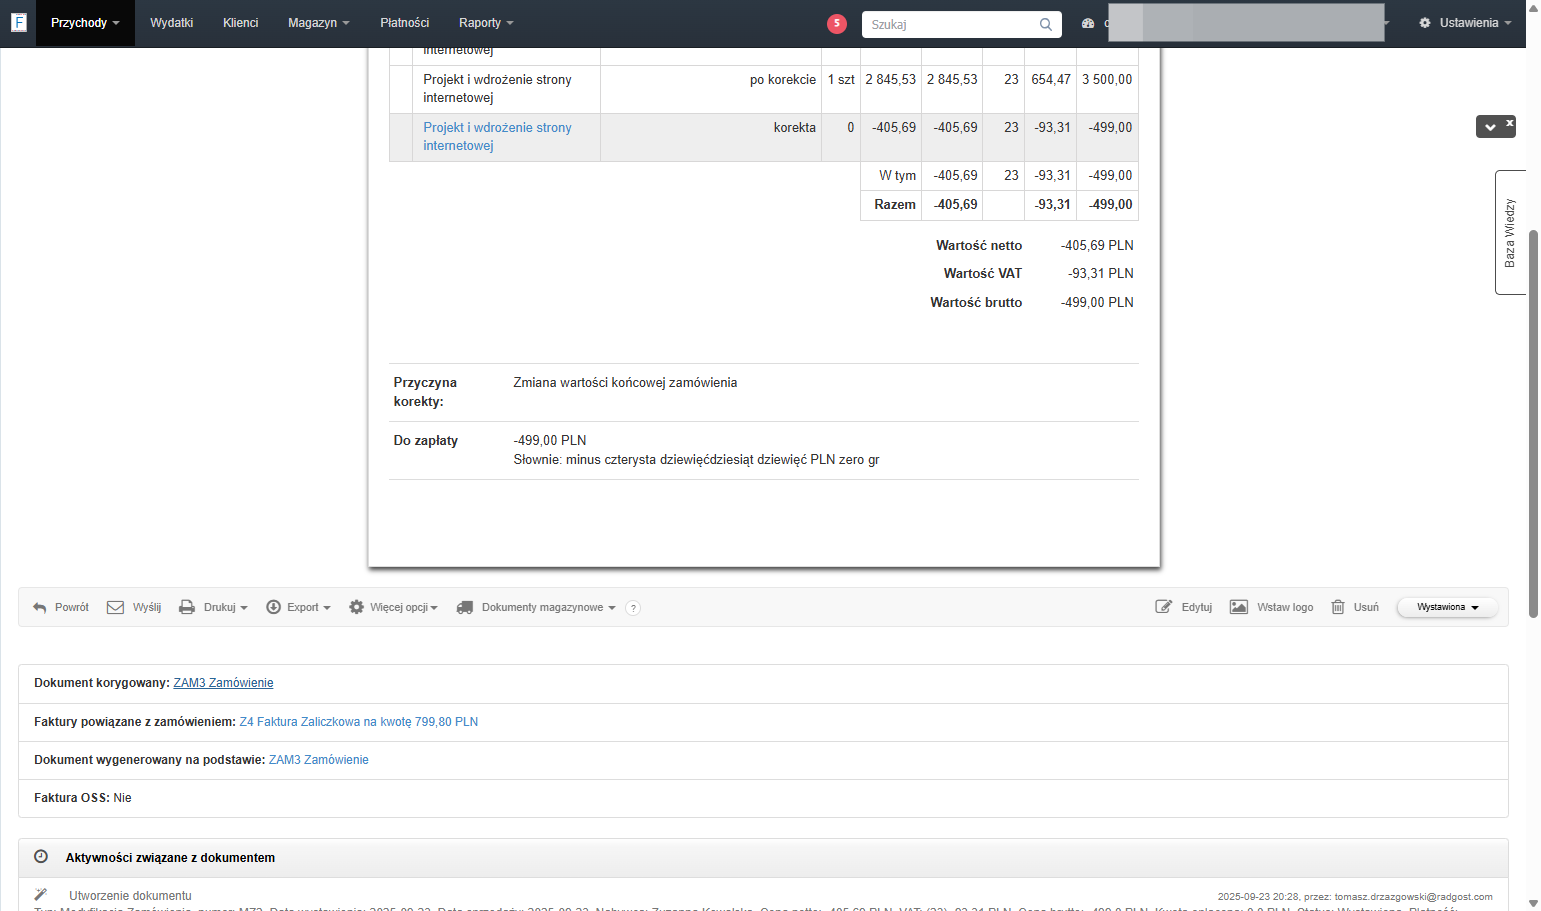
Task: Click the clock icon beside Aktywności związane z dokumentem
Action: (x=41, y=857)
